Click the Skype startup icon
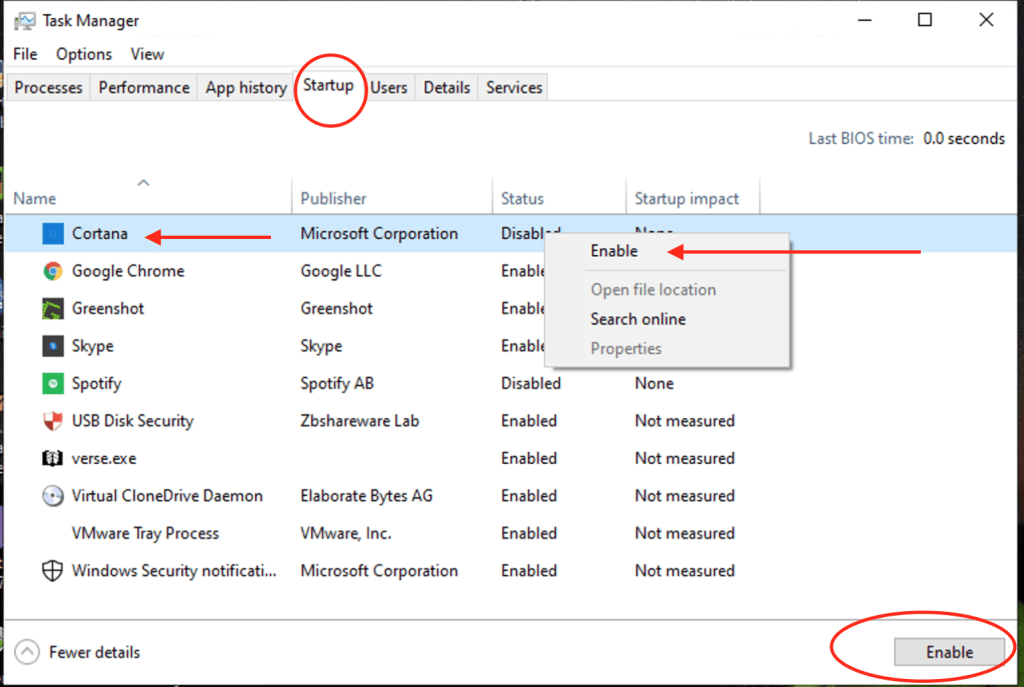The image size is (1024, 687). click(x=53, y=346)
